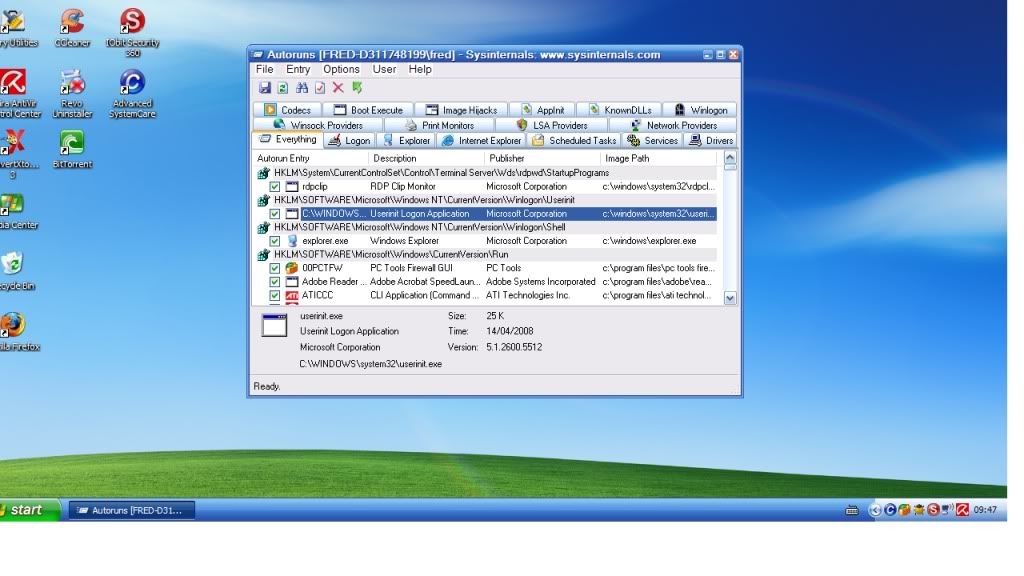The height and width of the screenshot is (576, 1024).
Task: Click the red X Delete toolbar icon
Action: (x=338, y=88)
